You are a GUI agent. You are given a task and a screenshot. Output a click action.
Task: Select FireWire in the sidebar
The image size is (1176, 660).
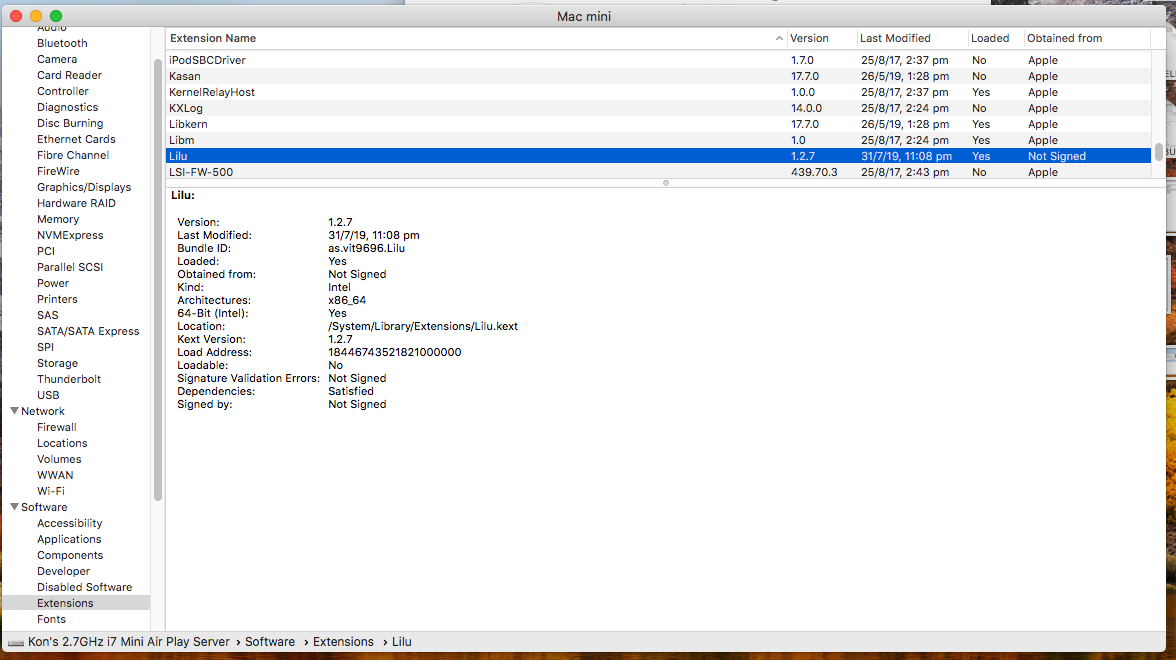[x=58, y=171]
